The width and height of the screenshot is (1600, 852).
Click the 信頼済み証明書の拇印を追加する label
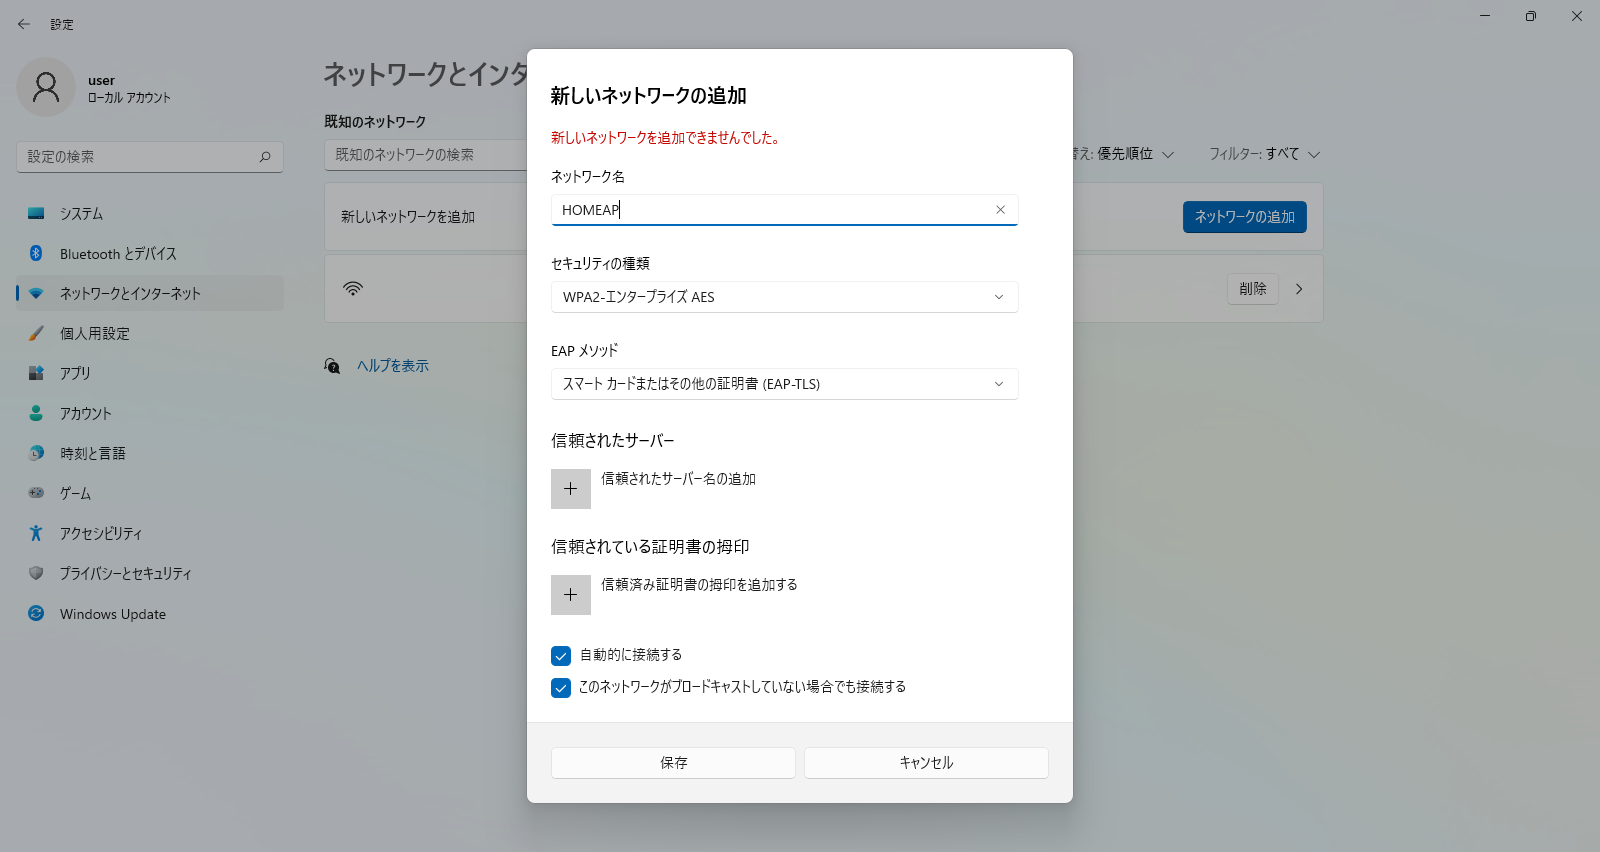(699, 585)
